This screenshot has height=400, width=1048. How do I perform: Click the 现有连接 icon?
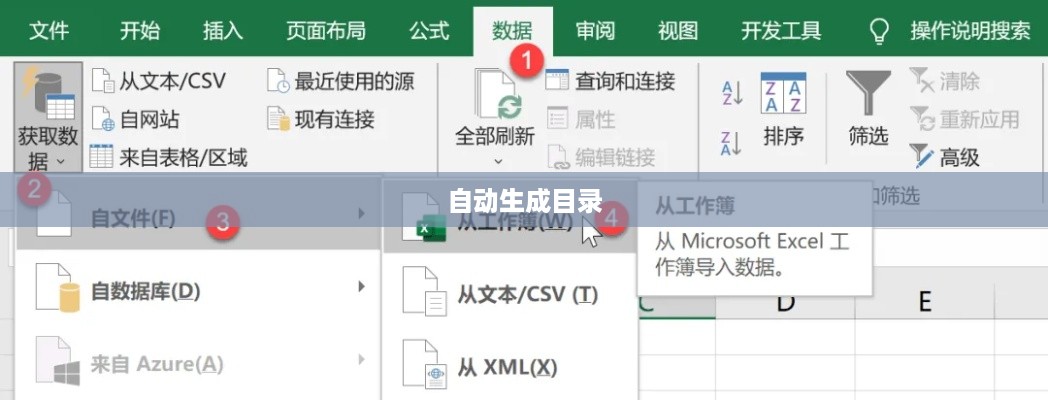[277, 120]
